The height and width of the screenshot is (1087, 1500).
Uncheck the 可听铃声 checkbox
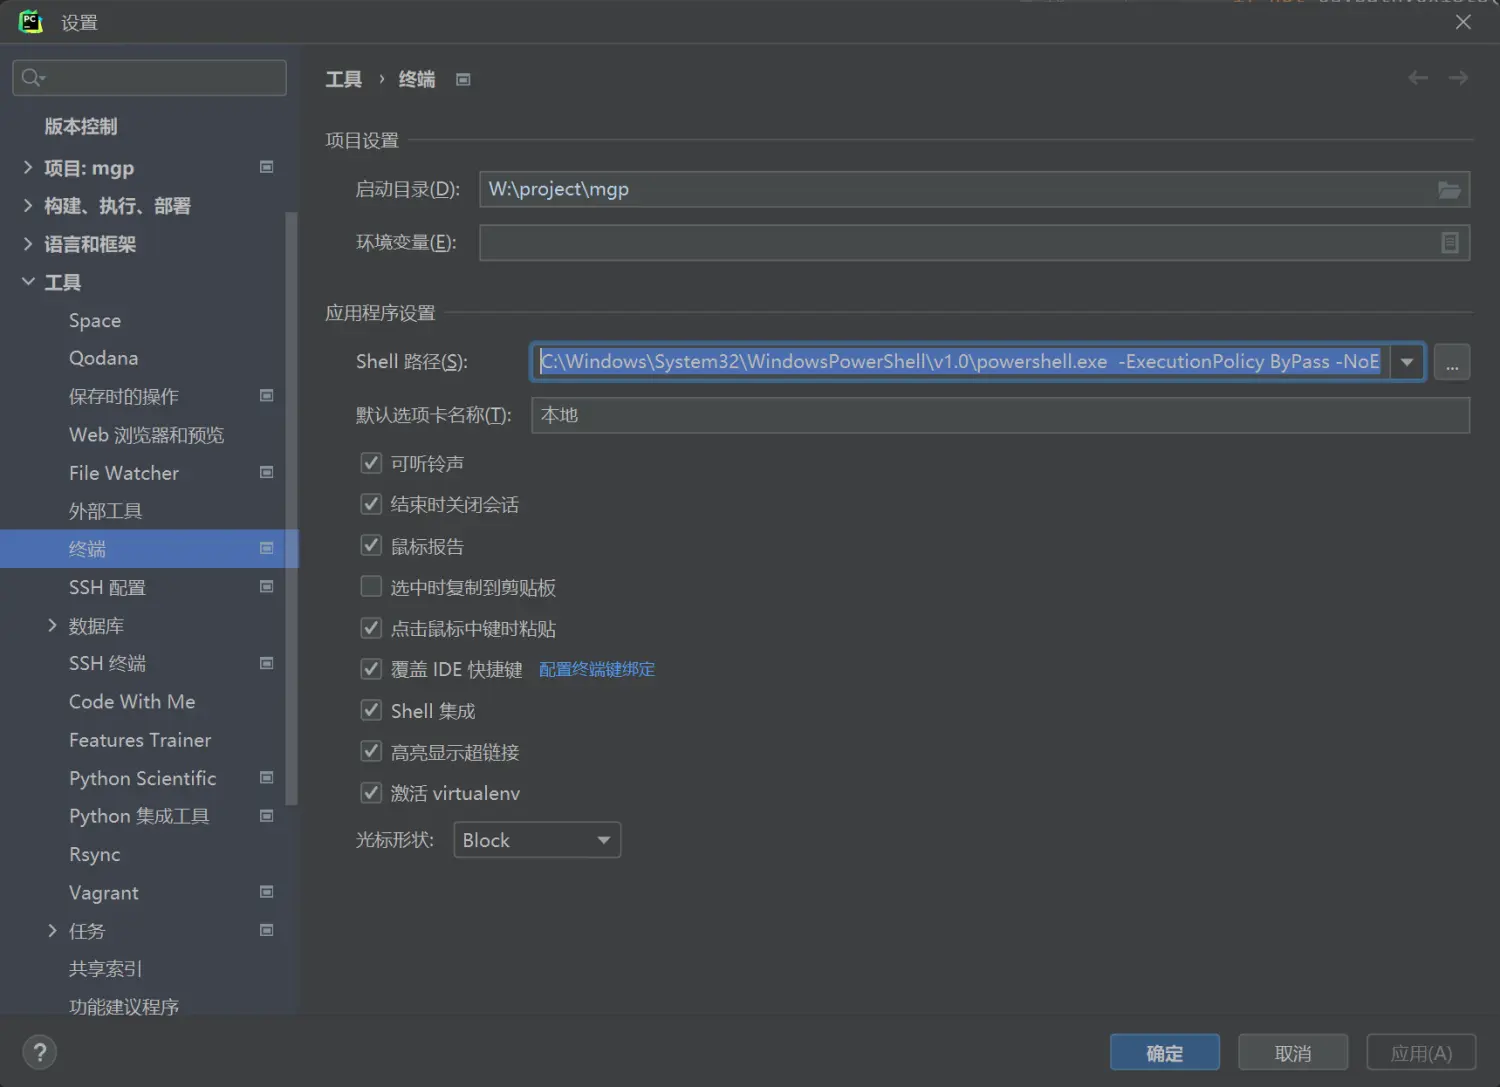point(371,463)
